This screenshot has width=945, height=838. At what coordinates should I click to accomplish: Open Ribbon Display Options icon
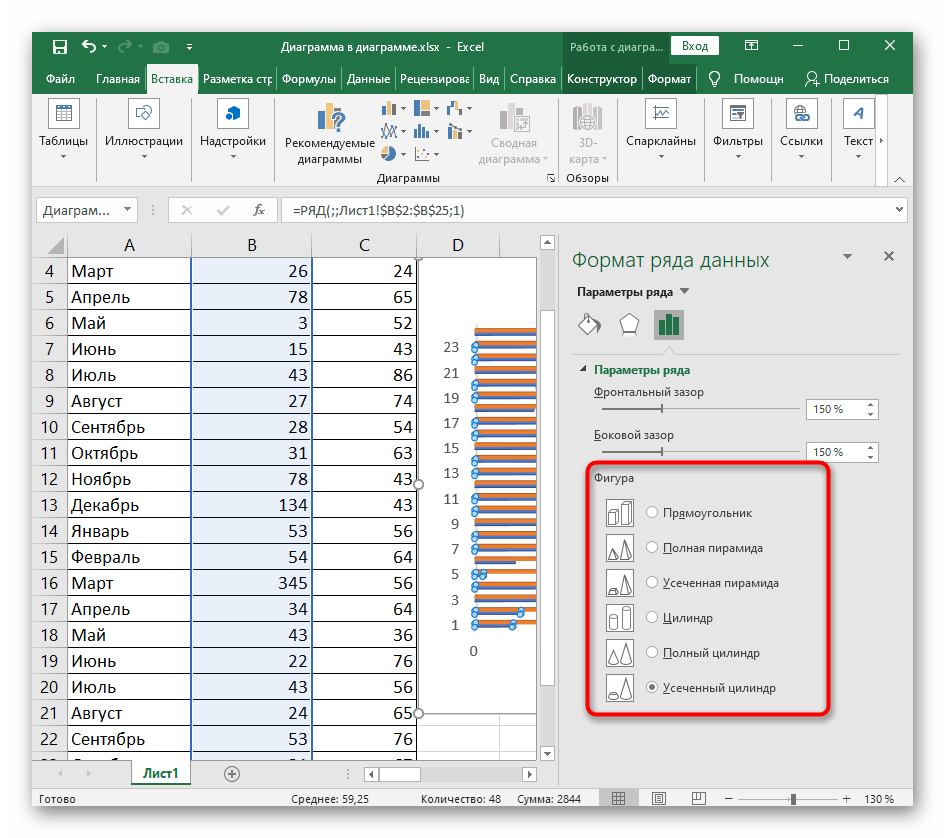751,46
